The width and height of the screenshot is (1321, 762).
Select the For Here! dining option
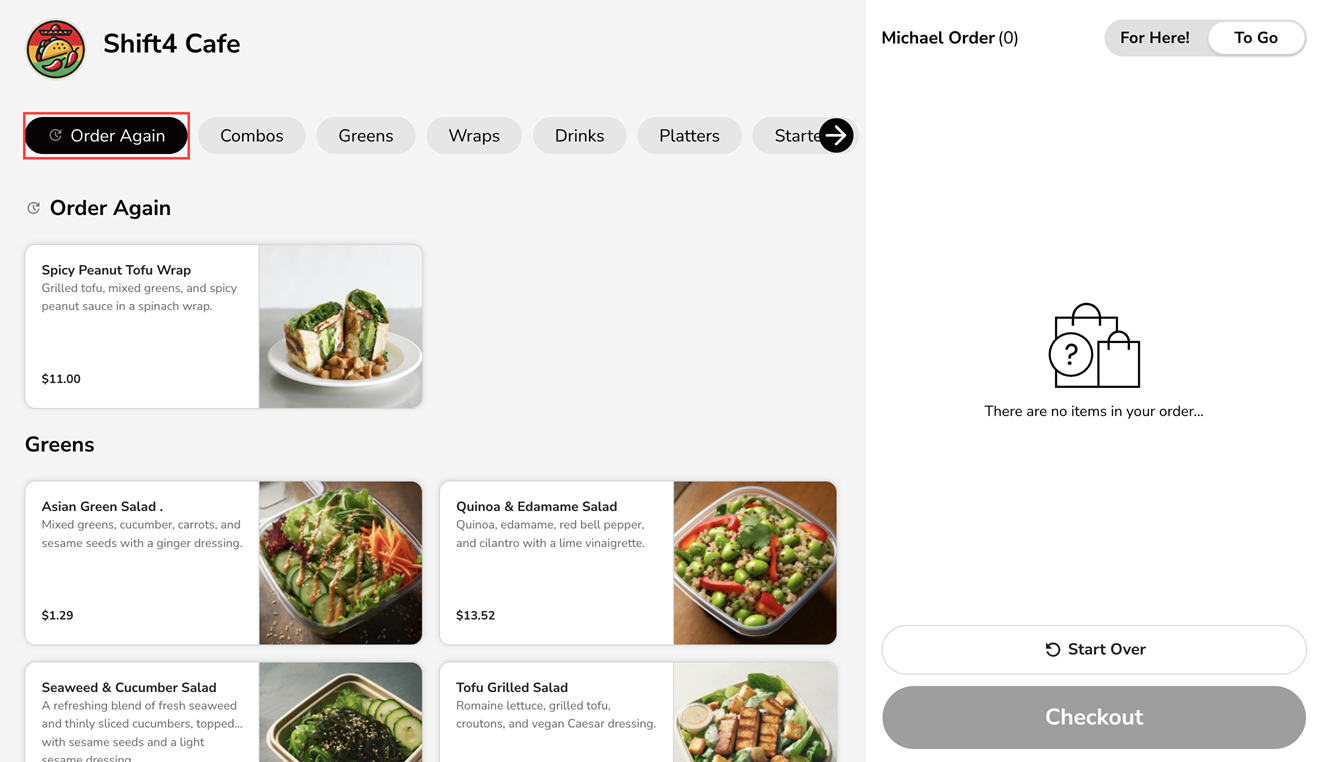[1154, 38]
